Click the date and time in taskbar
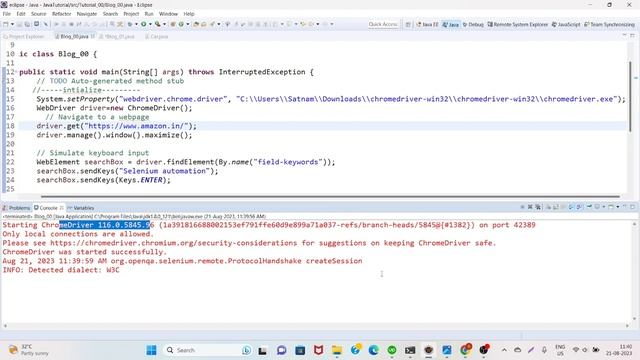Viewport: 640px width, 360px height. point(619,350)
